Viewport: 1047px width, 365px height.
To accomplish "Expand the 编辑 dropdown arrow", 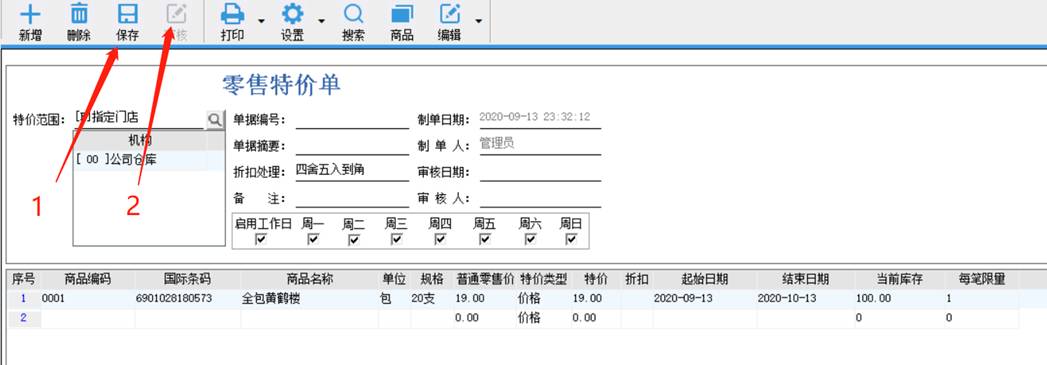I will pos(478,20).
